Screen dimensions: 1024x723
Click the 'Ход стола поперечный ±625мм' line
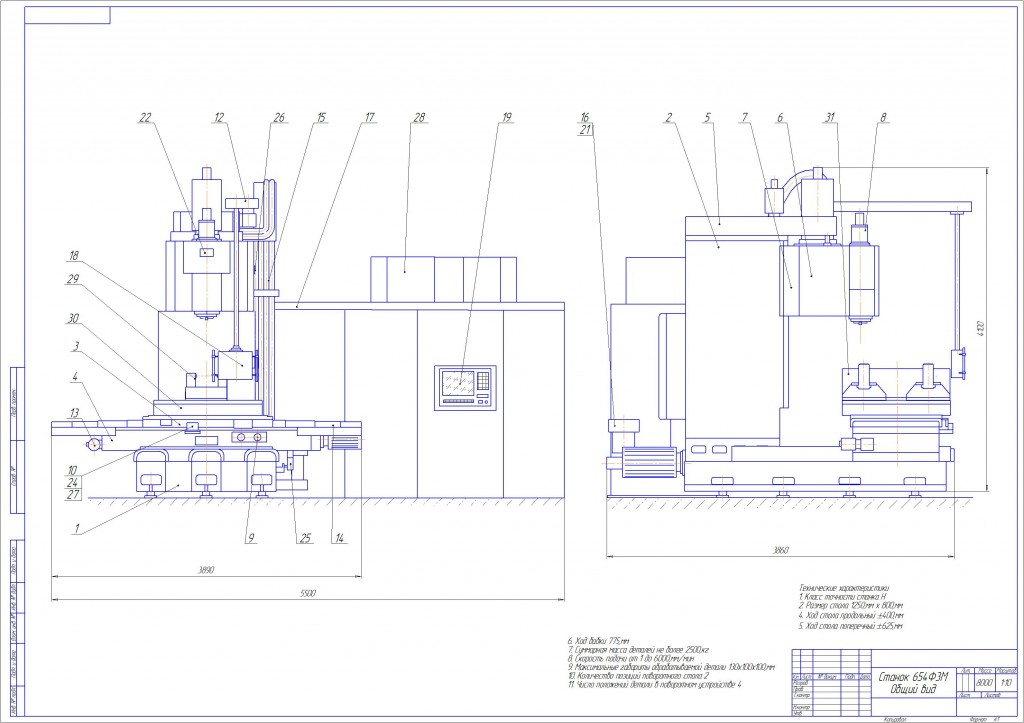(851, 626)
